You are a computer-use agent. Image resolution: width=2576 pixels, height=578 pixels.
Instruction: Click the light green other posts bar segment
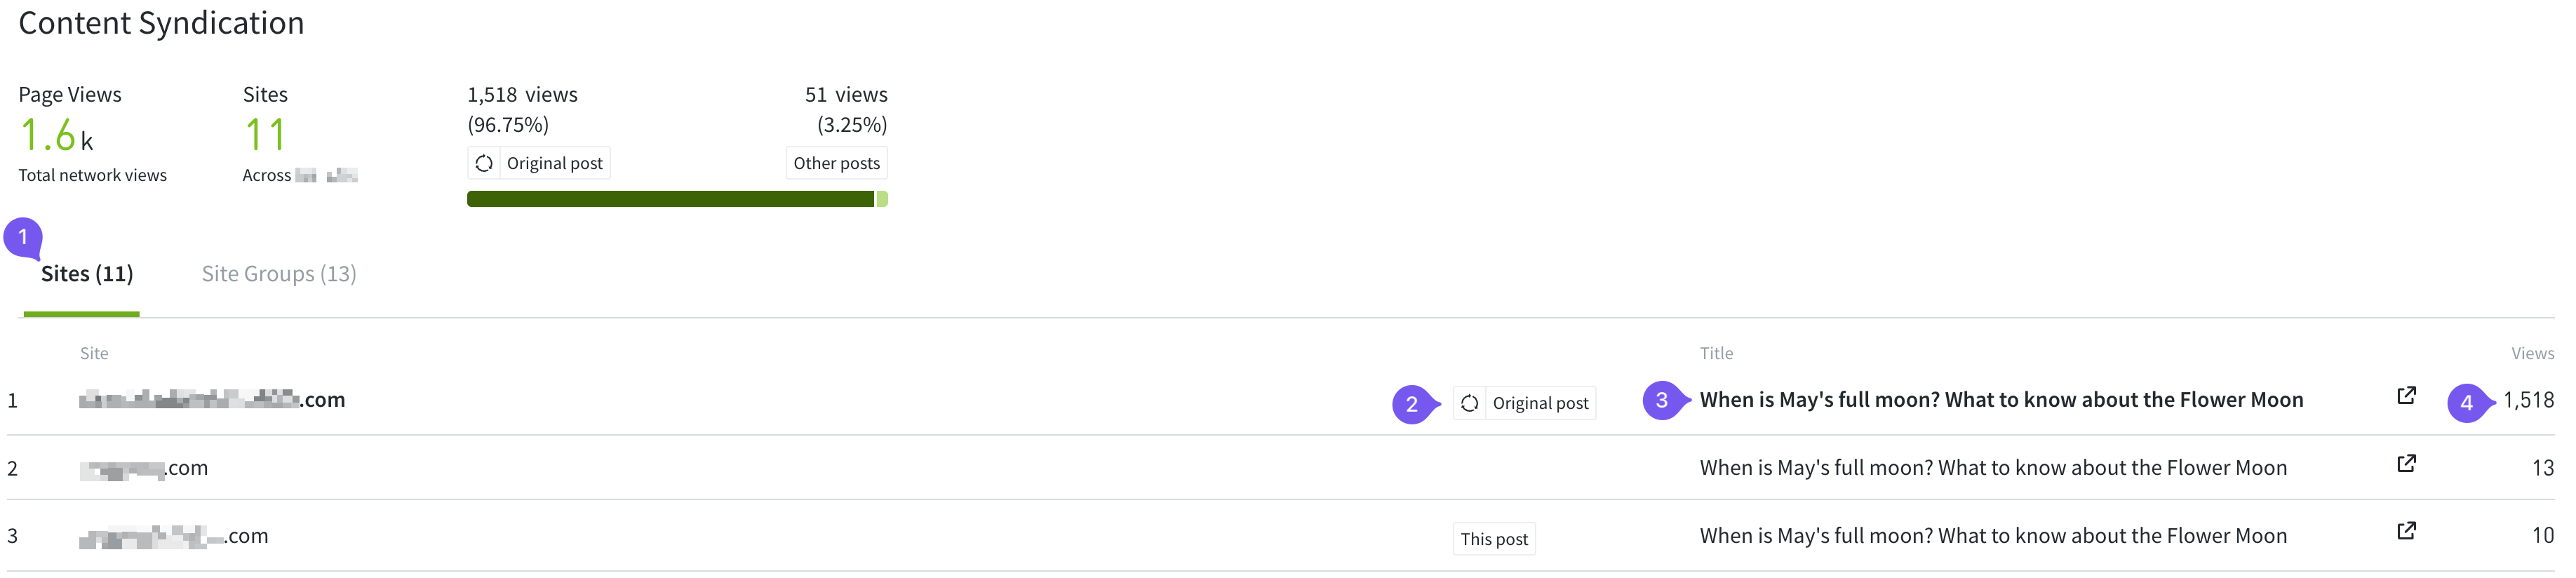point(882,199)
